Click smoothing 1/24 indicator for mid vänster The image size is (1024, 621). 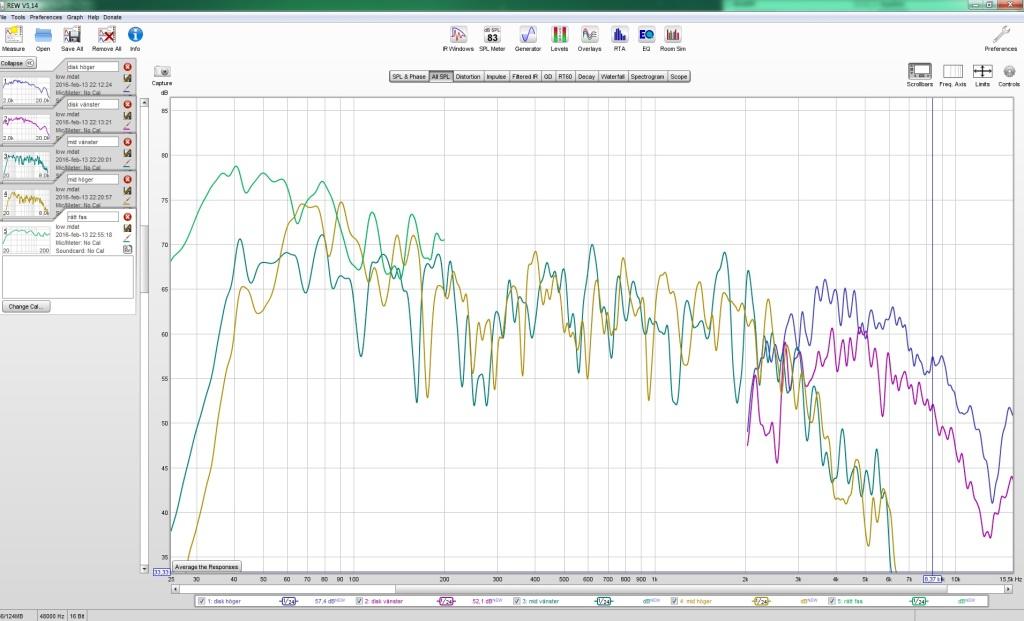point(603,601)
